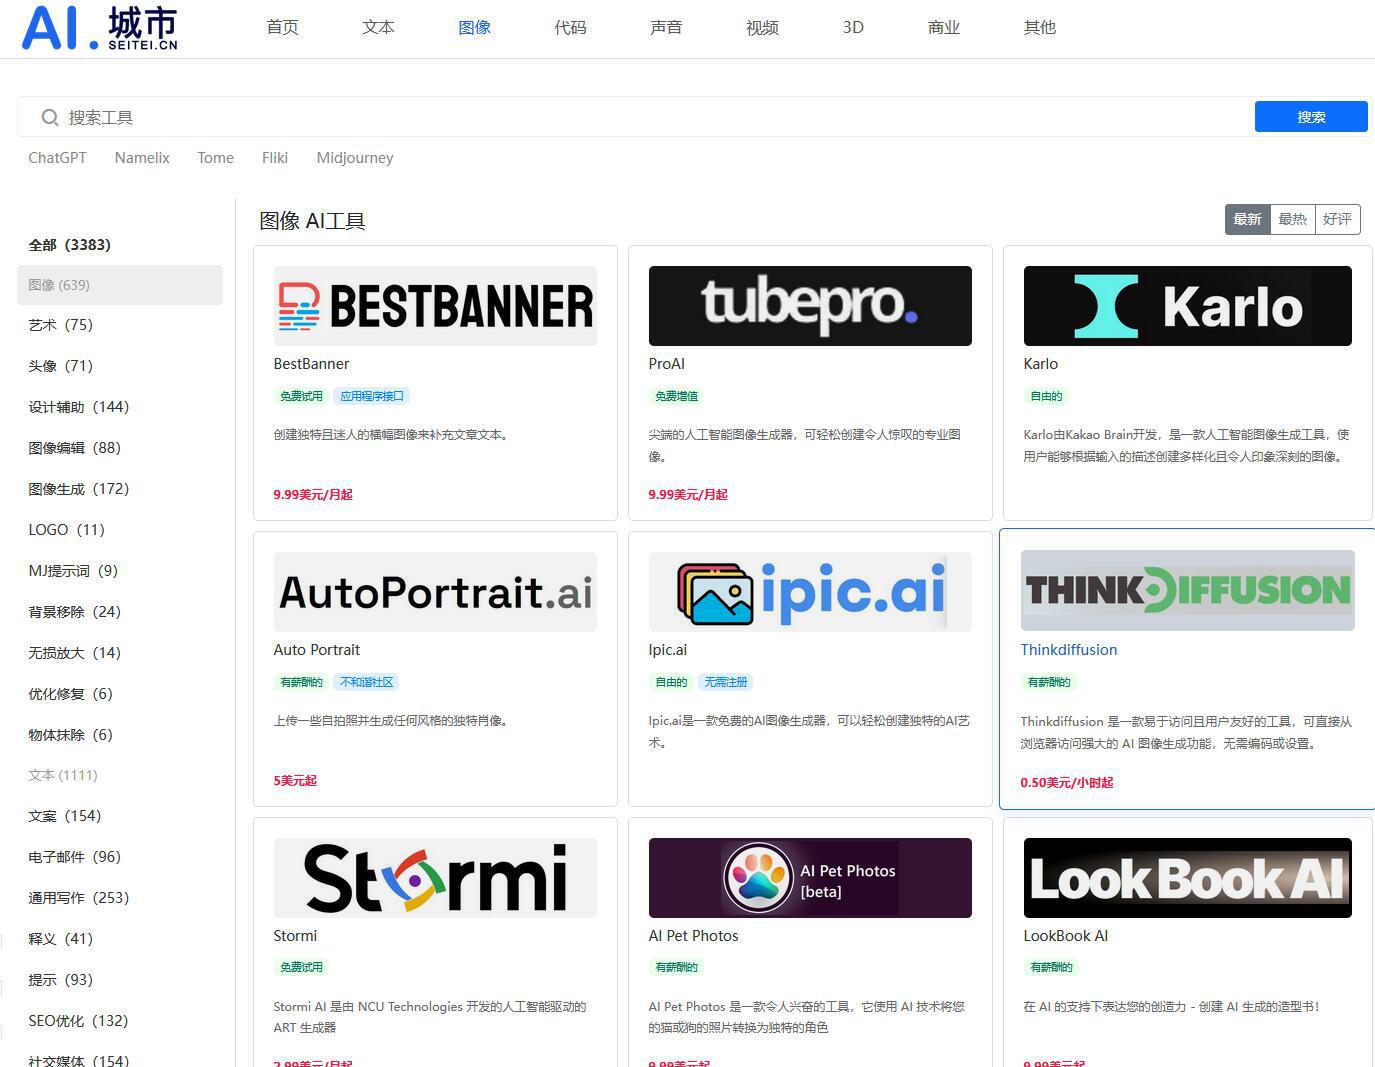Viewport: 1375px width, 1067px height.
Task: Open the 声音 nav tab
Action: [666, 27]
